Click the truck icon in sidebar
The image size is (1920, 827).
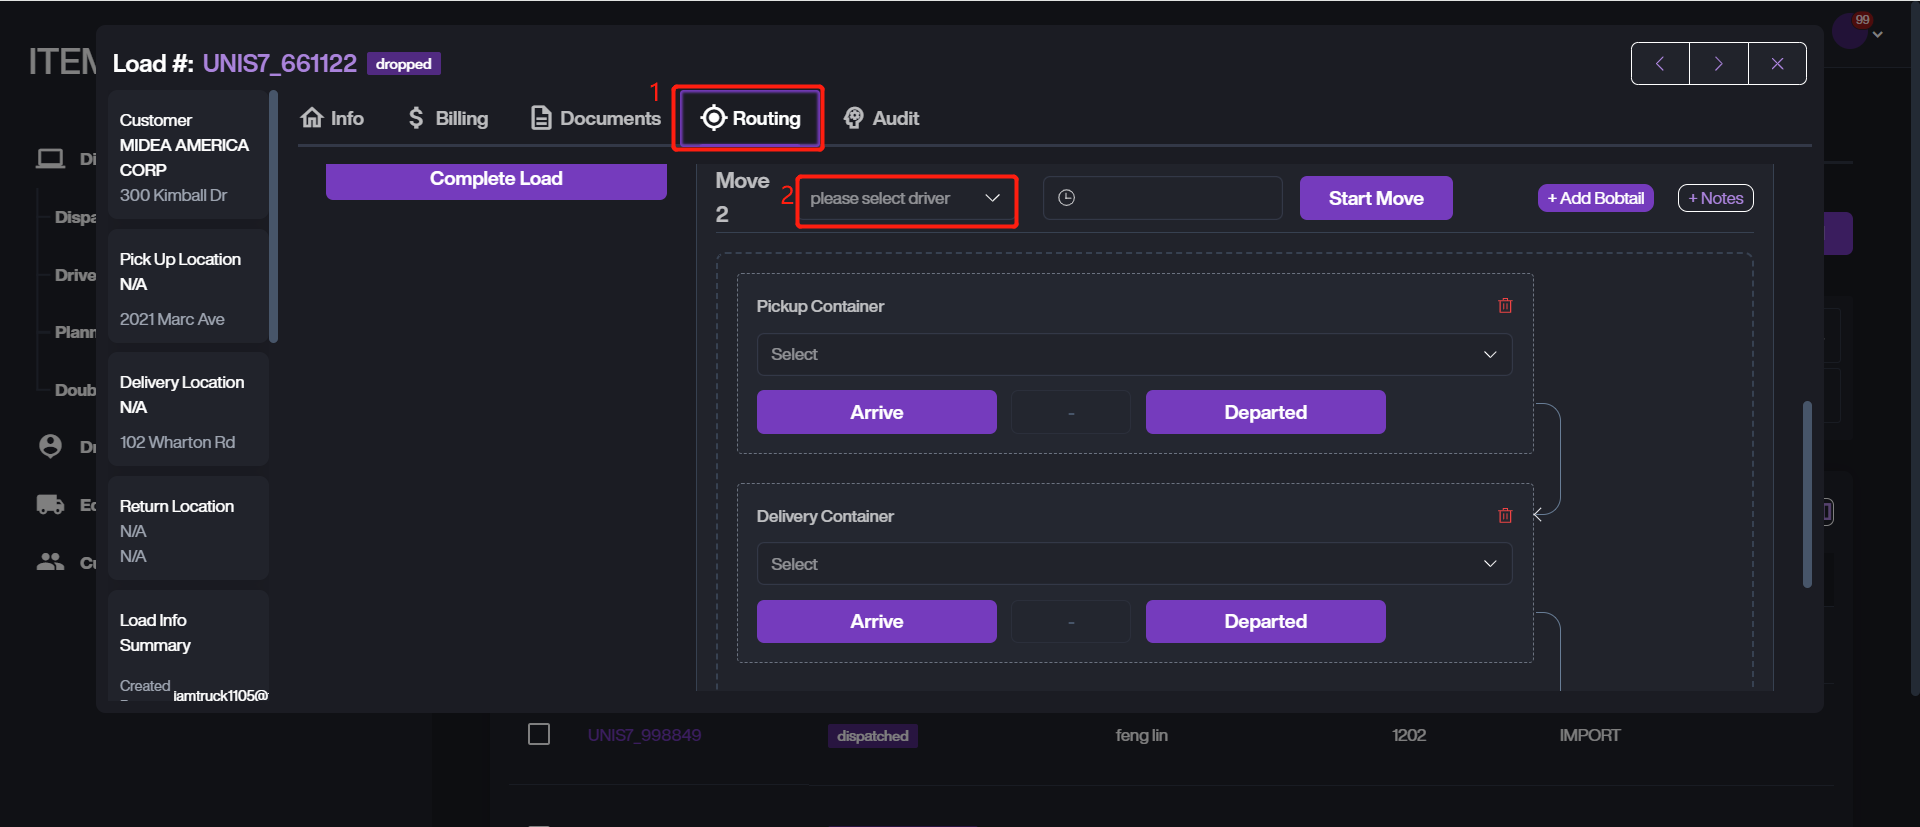(x=50, y=505)
